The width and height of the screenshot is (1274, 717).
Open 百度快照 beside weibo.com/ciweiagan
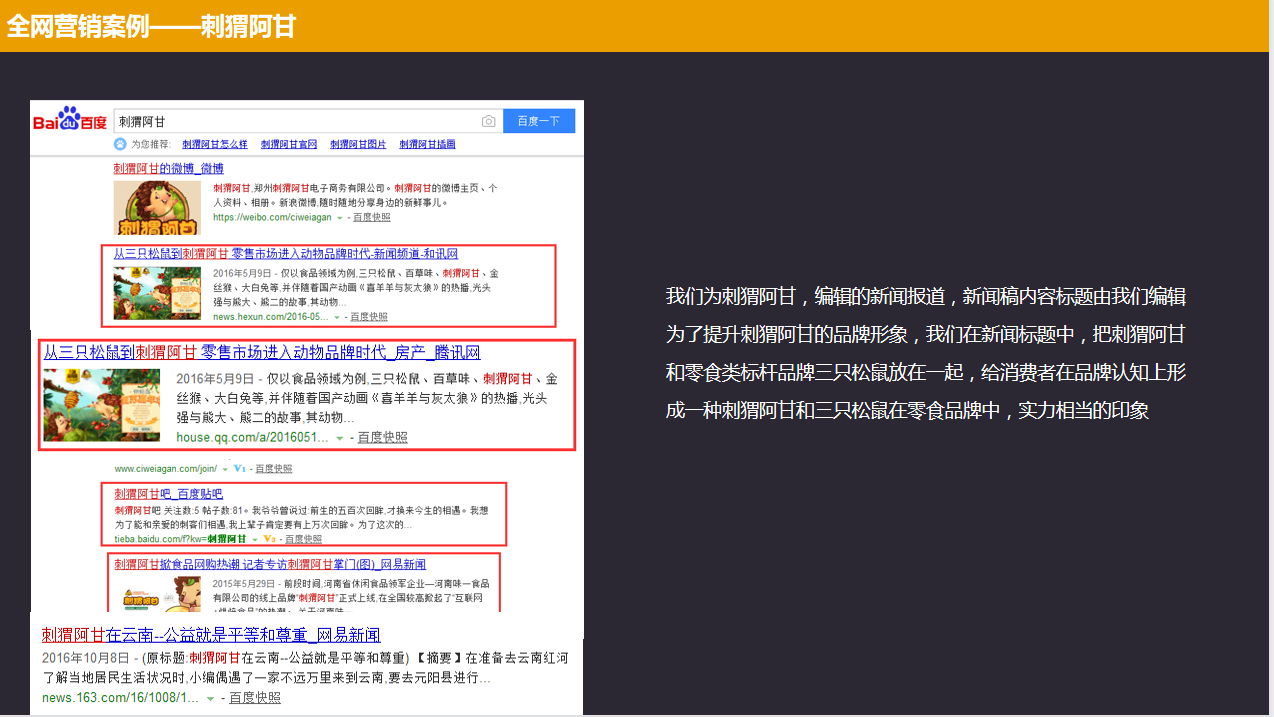pyautogui.click(x=371, y=217)
